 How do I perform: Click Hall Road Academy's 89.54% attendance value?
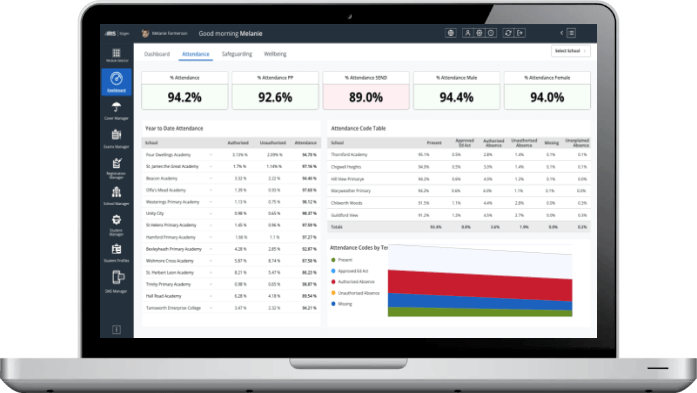point(309,296)
